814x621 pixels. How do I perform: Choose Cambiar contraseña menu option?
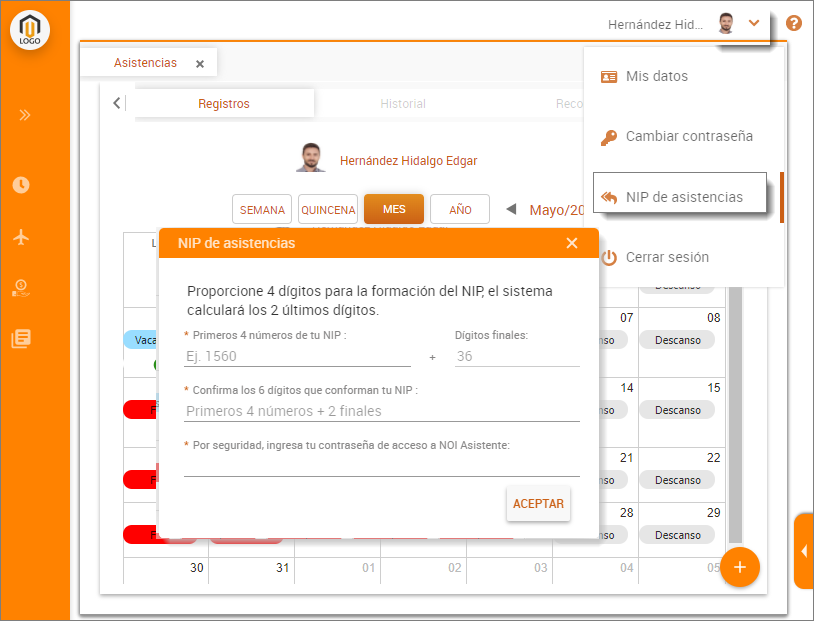coord(689,136)
